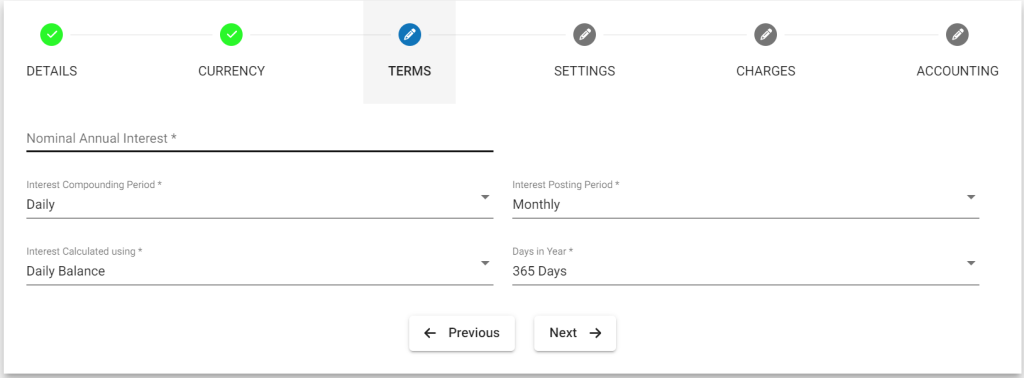The width and height of the screenshot is (1024, 378).
Task: Switch to the CURRENCY step label
Action: [x=231, y=71]
